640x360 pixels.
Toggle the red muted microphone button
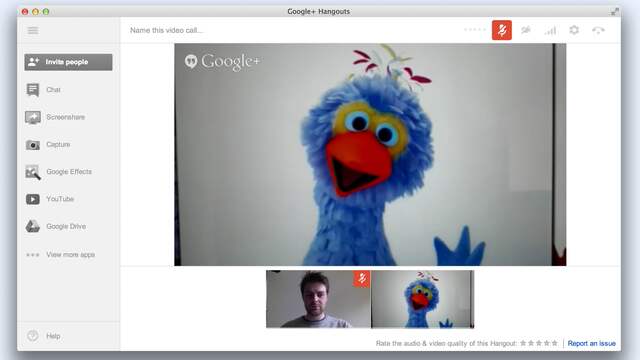[x=502, y=30]
